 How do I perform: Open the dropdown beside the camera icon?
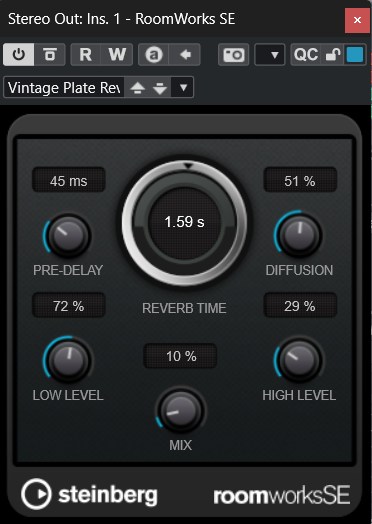click(270, 54)
